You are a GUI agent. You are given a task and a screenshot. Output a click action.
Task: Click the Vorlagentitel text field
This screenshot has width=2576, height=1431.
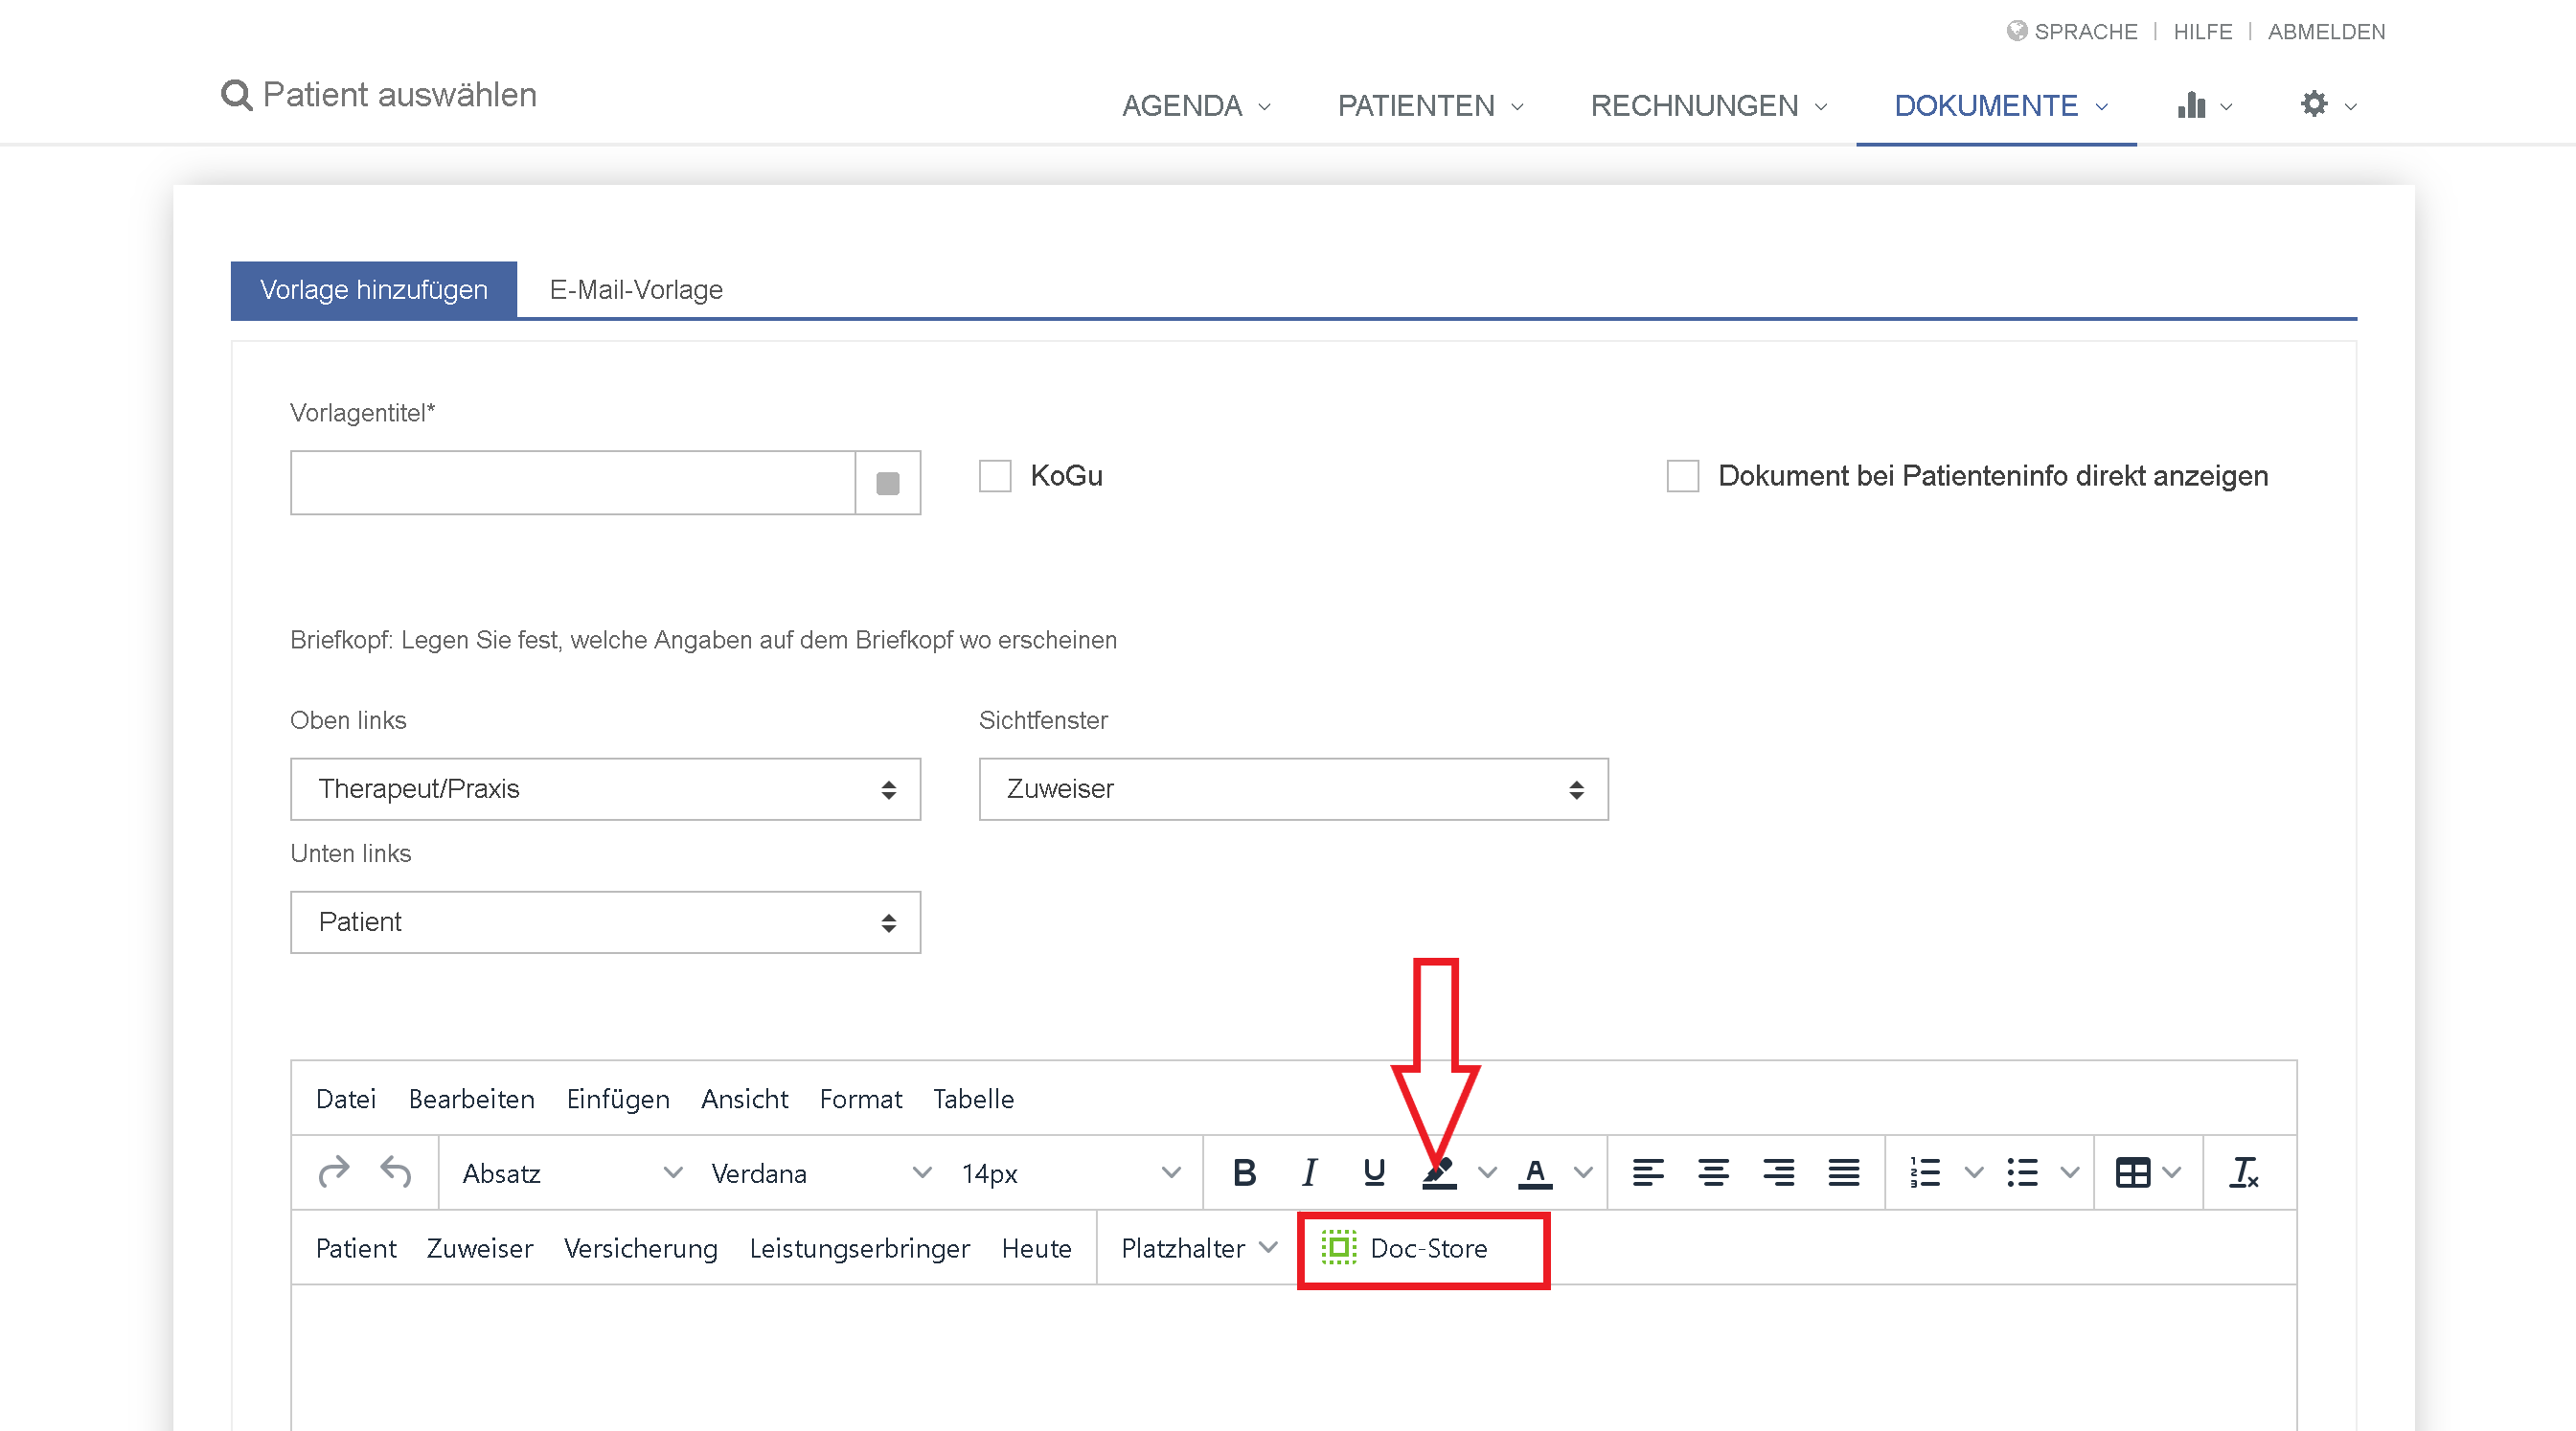click(x=573, y=483)
